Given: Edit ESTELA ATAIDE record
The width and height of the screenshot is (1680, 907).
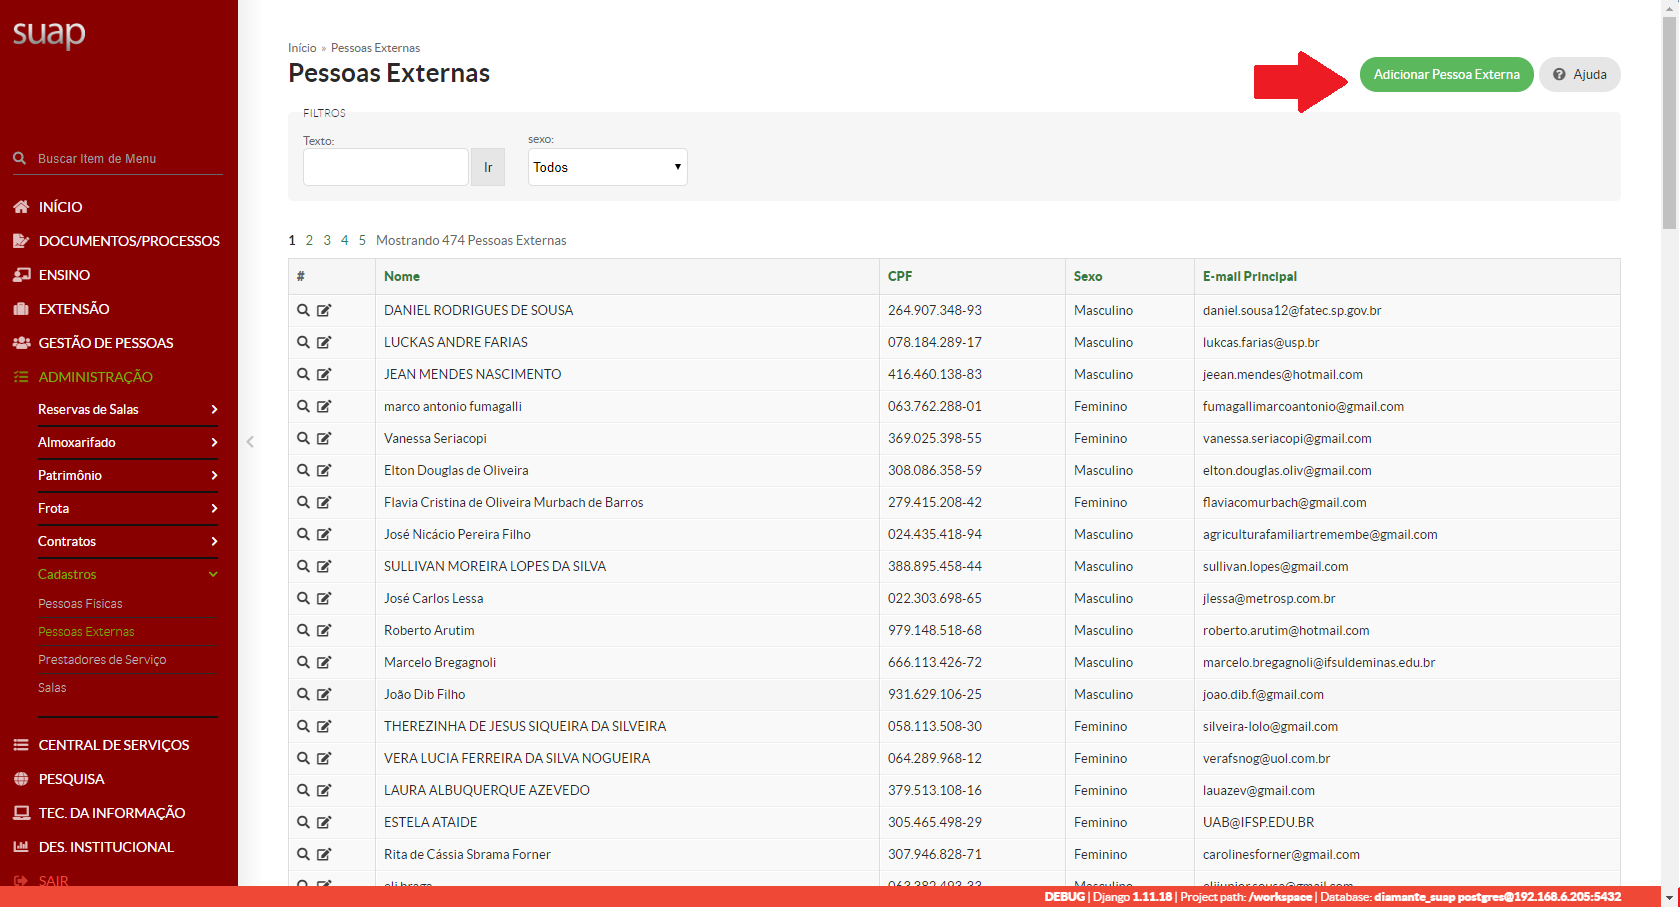Looking at the screenshot, I should coord(324,822).
